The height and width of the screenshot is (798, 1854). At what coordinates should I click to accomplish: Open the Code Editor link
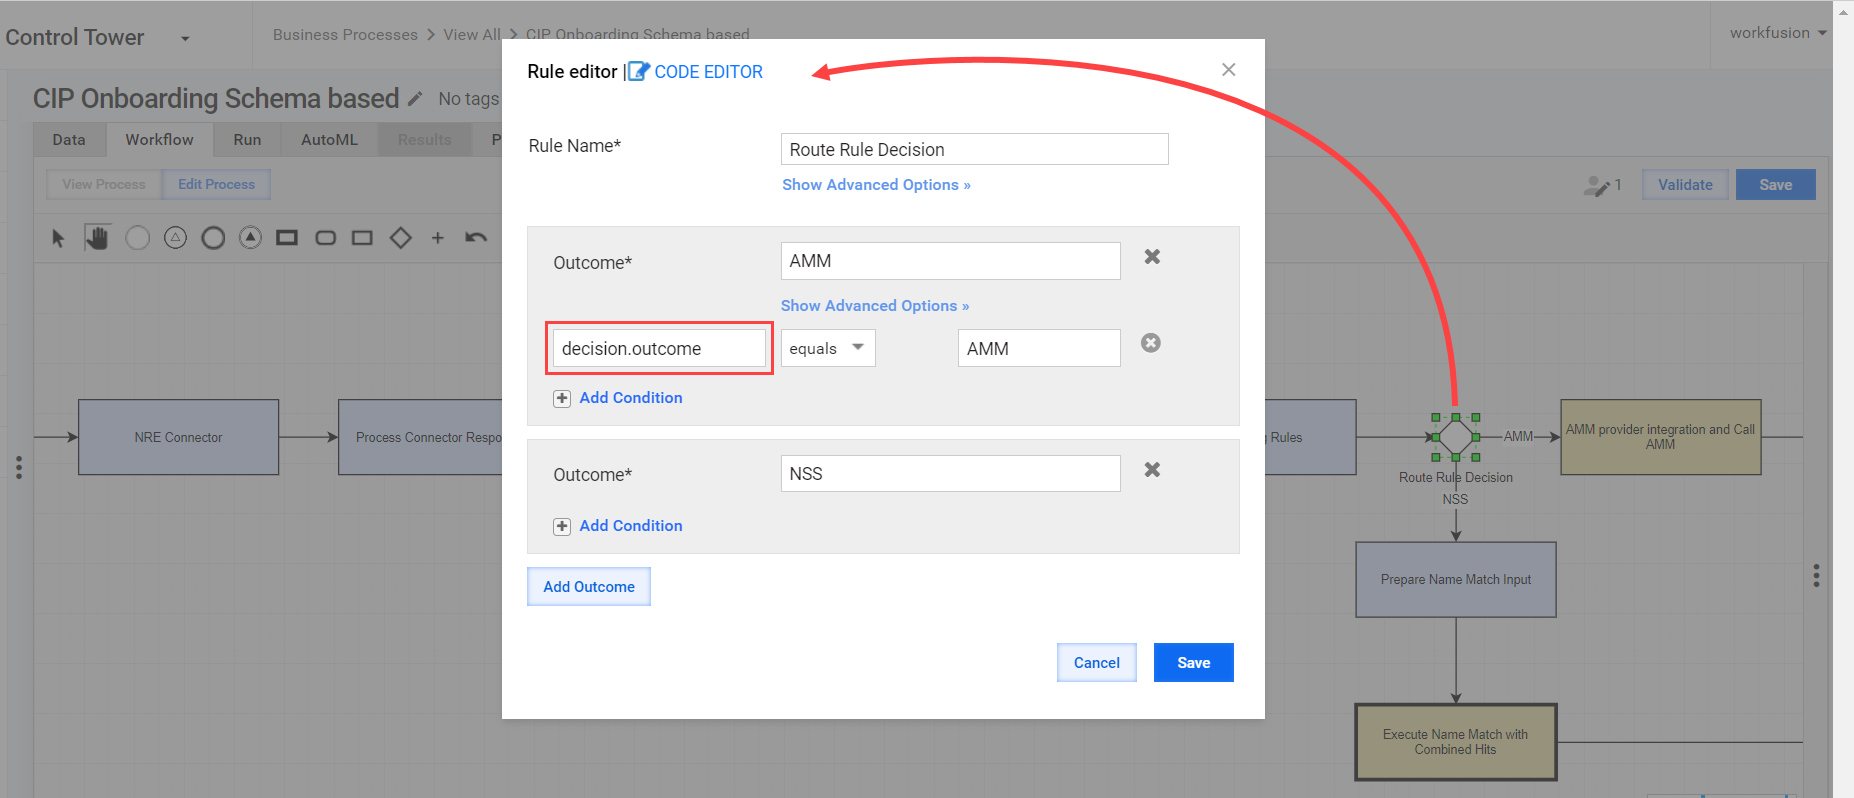point(708,72)
